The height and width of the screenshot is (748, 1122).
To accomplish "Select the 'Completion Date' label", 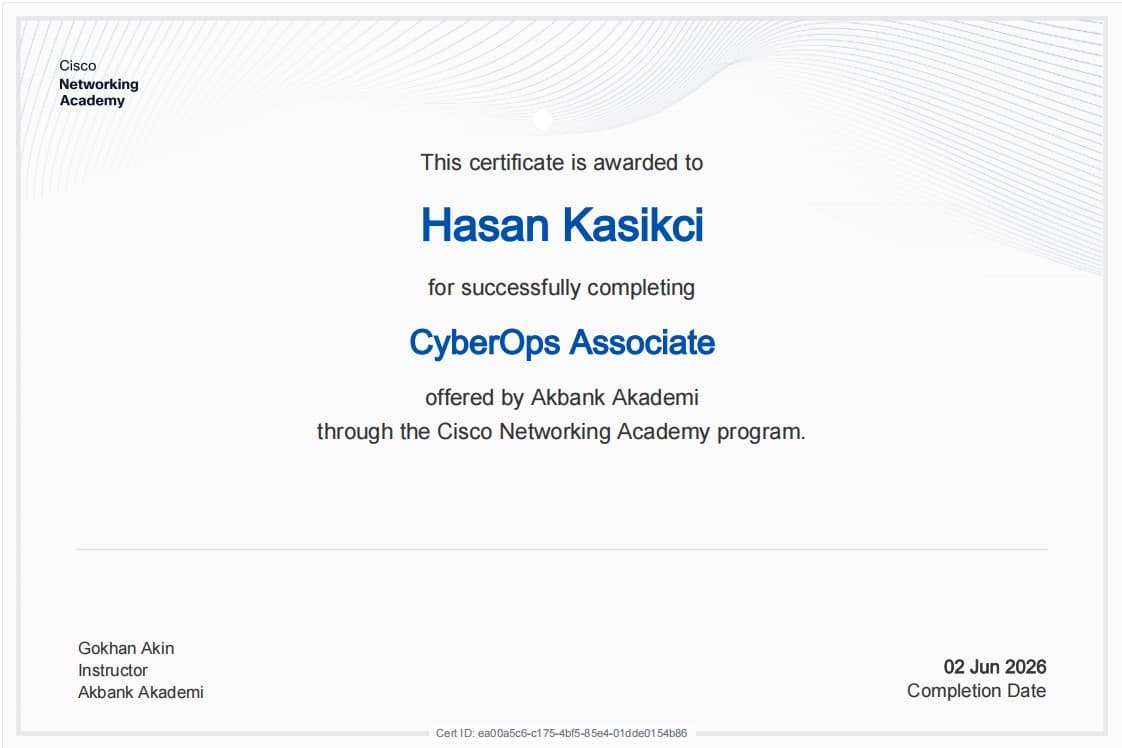I will [x=977, y=691].
